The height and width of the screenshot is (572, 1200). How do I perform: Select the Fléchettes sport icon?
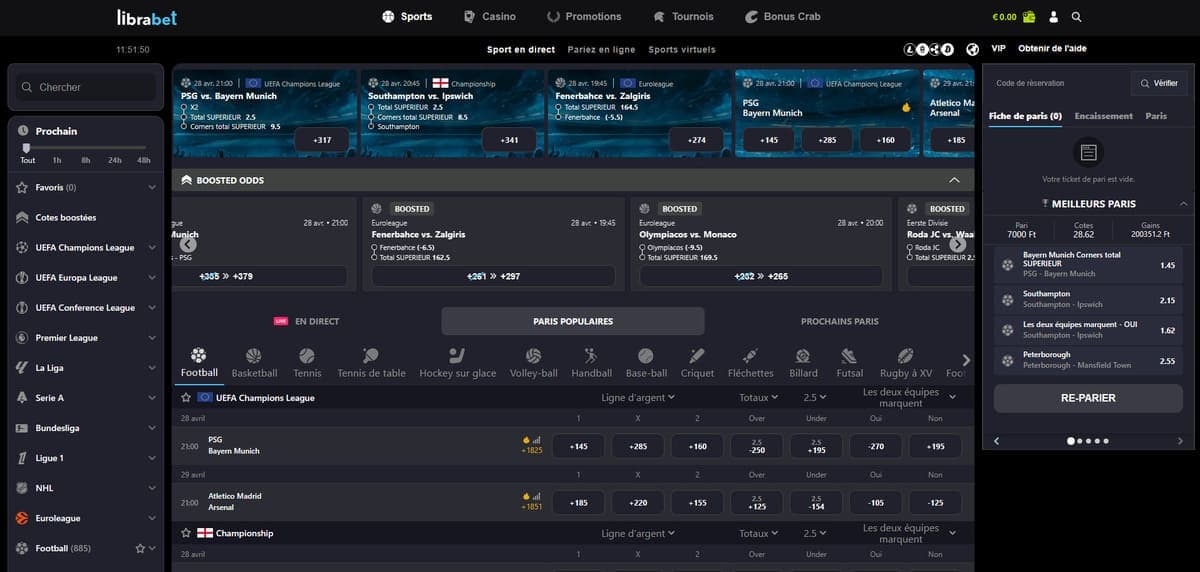pyautogui.click(x=750, y=364)
